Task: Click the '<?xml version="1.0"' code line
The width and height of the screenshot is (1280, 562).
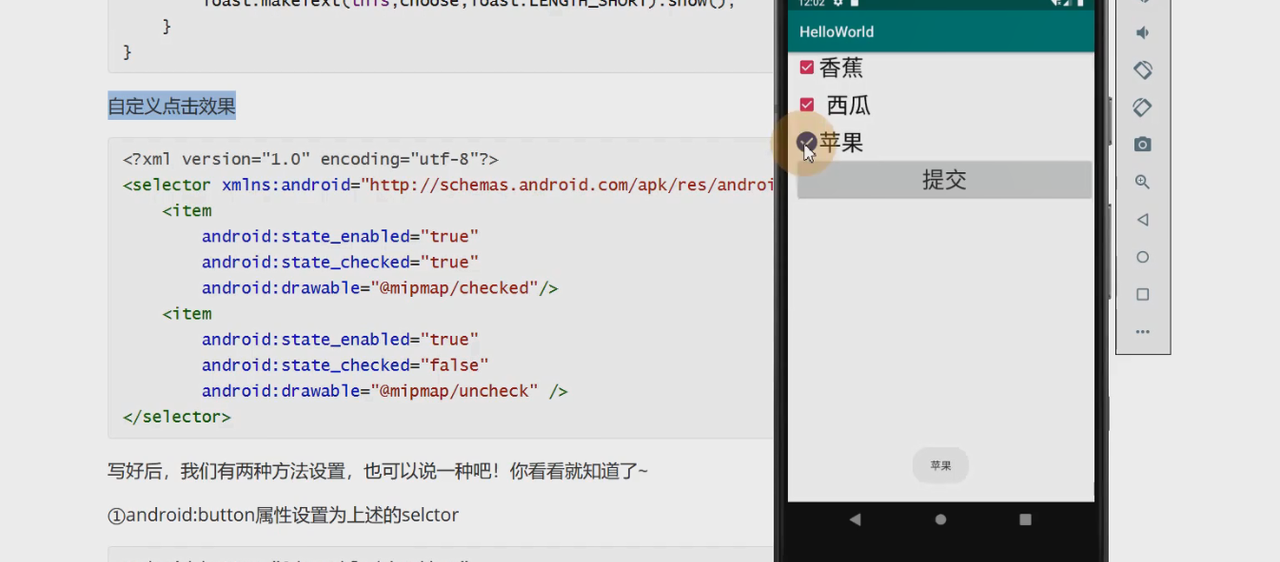Action: pyautogui.click(x=310, y=159)
